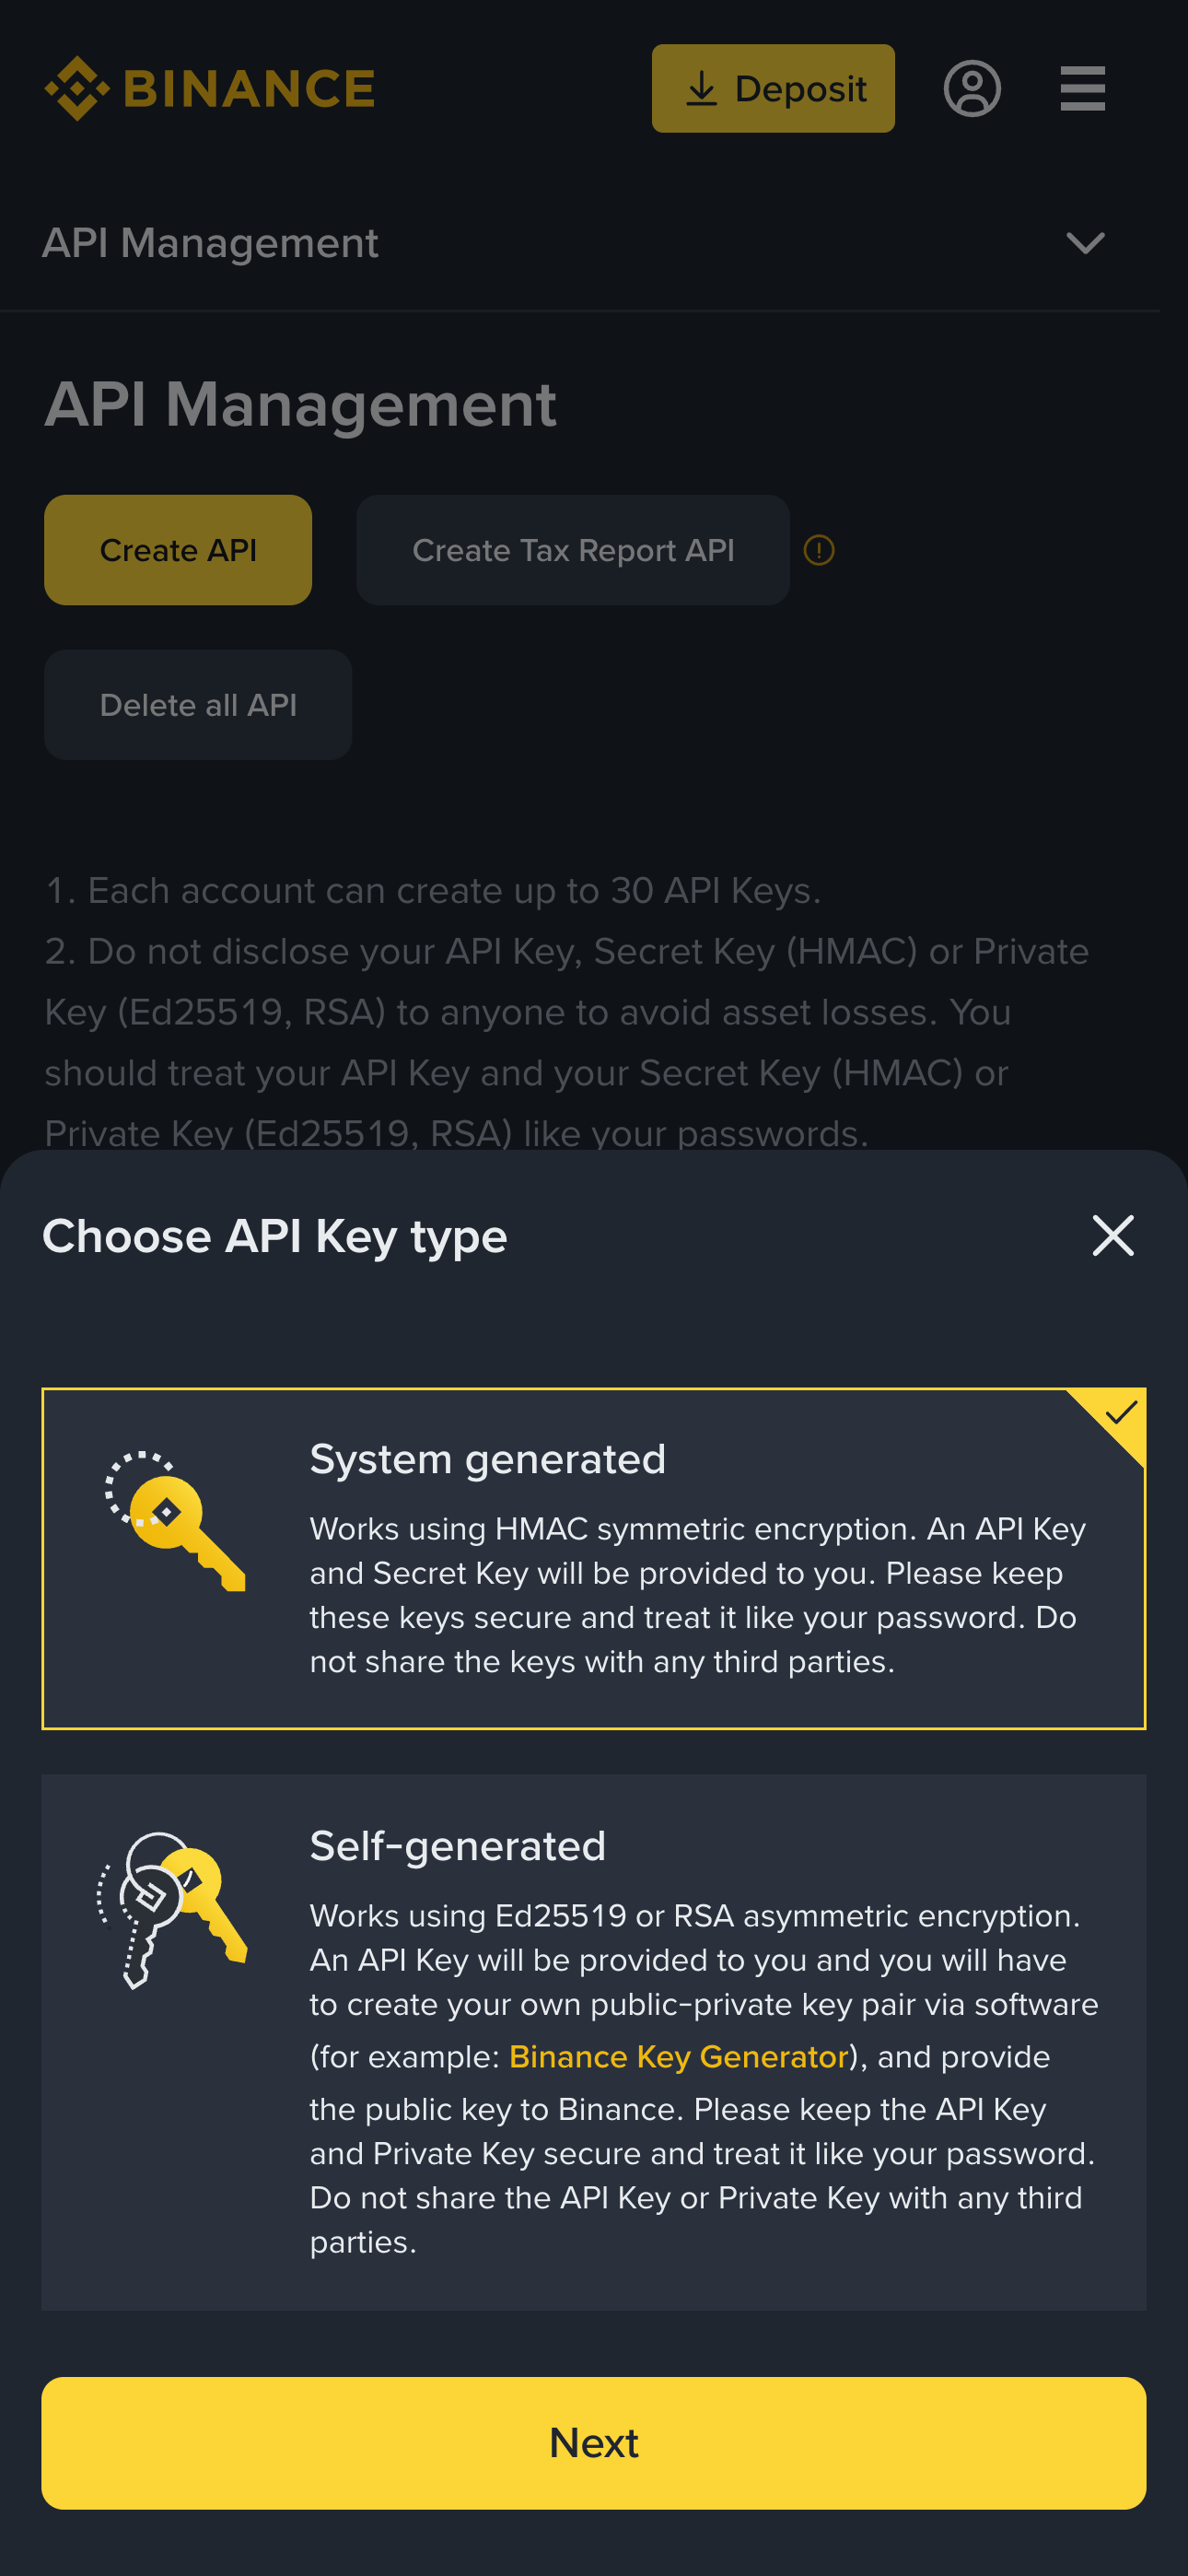Image resolution: width=1188 pixels, height=2576 pixels.
Task: Open the Binance Key Generator link
Action: [x=678, y=2057]
